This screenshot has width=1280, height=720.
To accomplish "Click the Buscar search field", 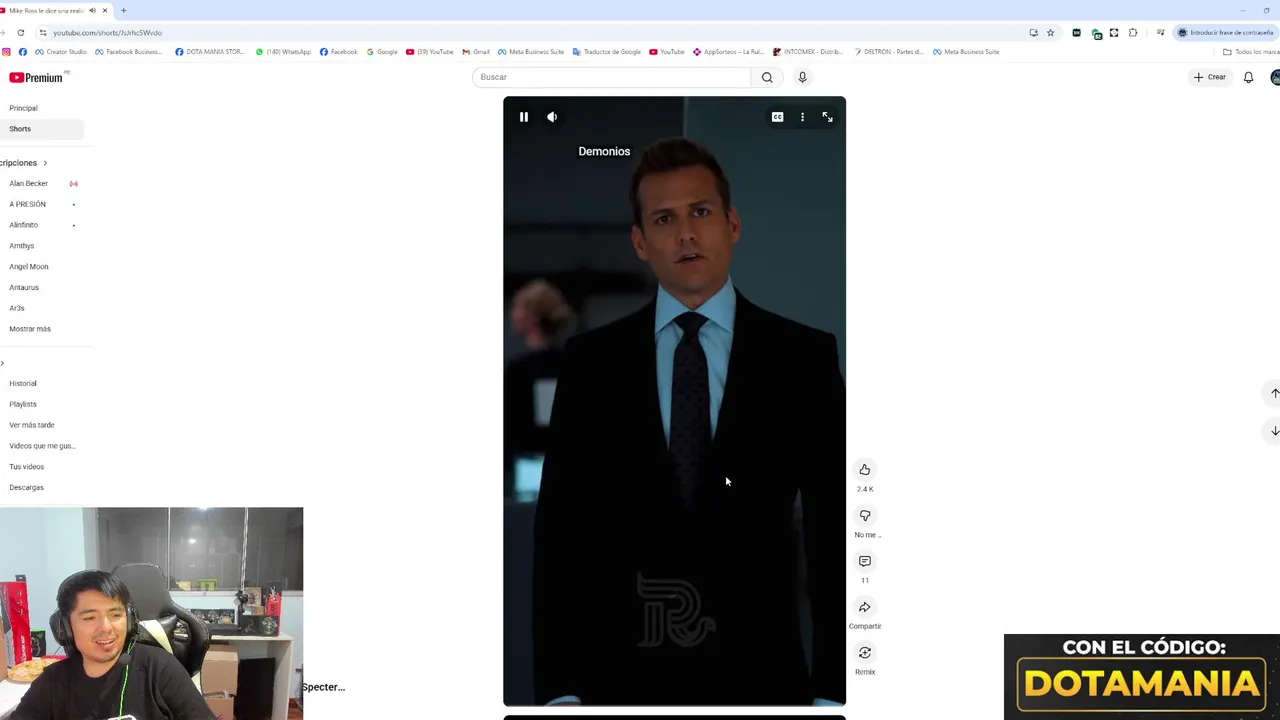I will (611, 77).
